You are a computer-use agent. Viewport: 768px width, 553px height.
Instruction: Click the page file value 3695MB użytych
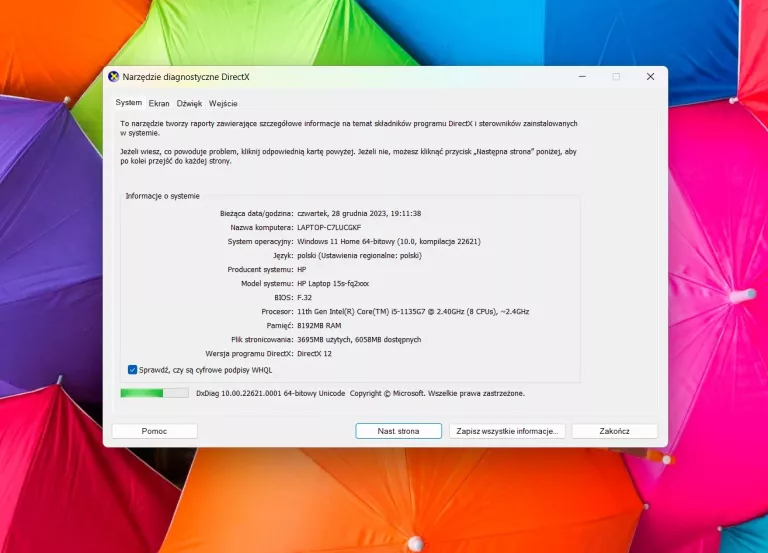coord(359,339)
